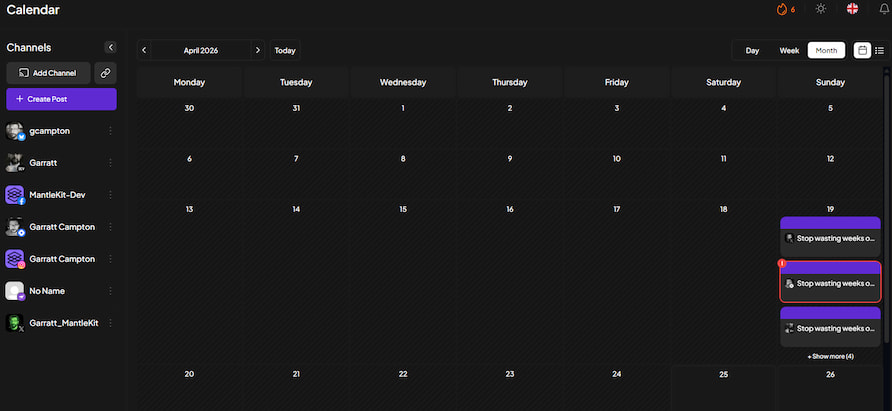Click the Monday column header
Screen dimensions: 892x411
[189, 82]
